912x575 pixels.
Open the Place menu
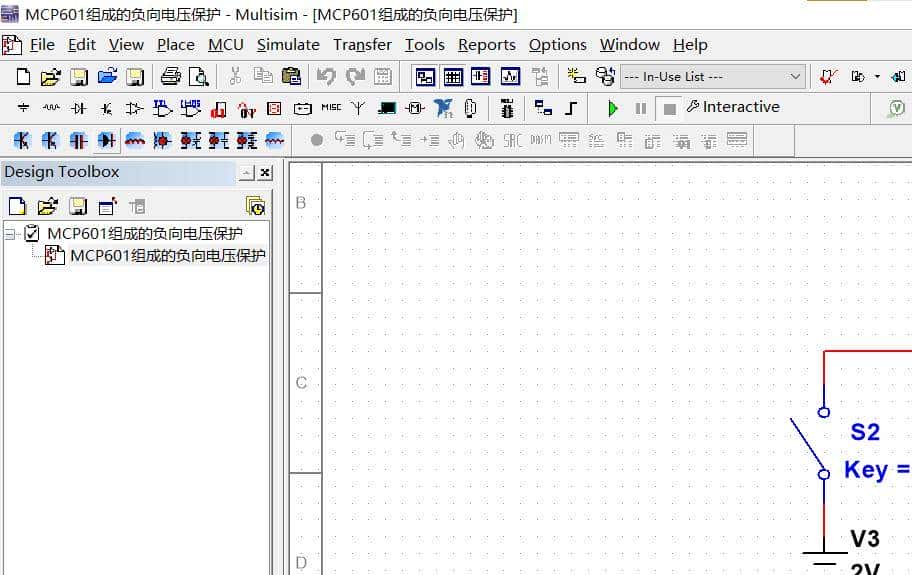tap(175, 44)
